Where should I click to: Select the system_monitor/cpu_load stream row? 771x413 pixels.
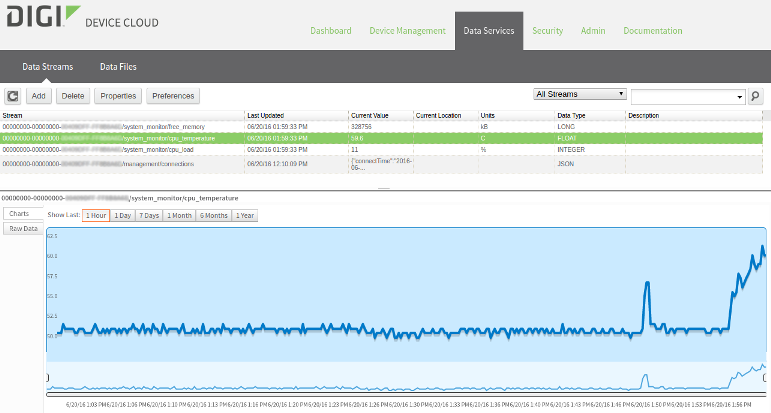click(x=381, y=149)
